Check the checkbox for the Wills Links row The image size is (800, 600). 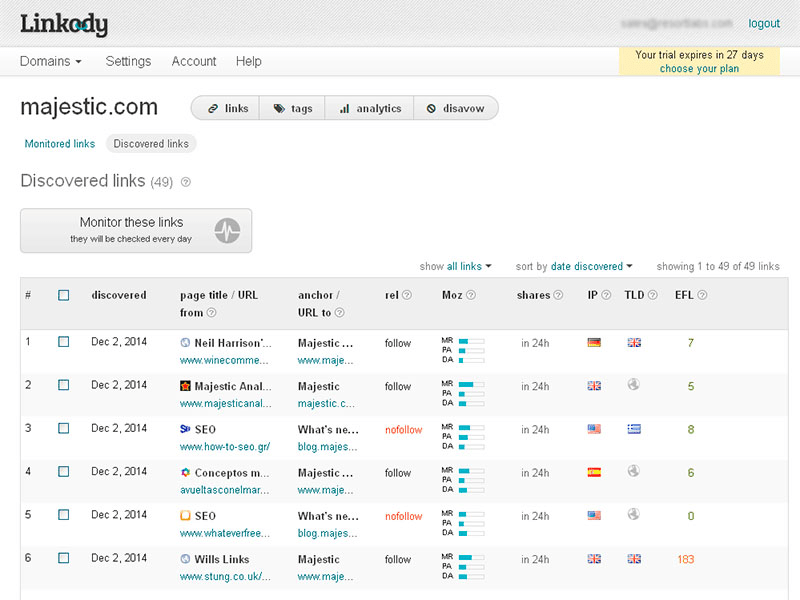[63, 558]
